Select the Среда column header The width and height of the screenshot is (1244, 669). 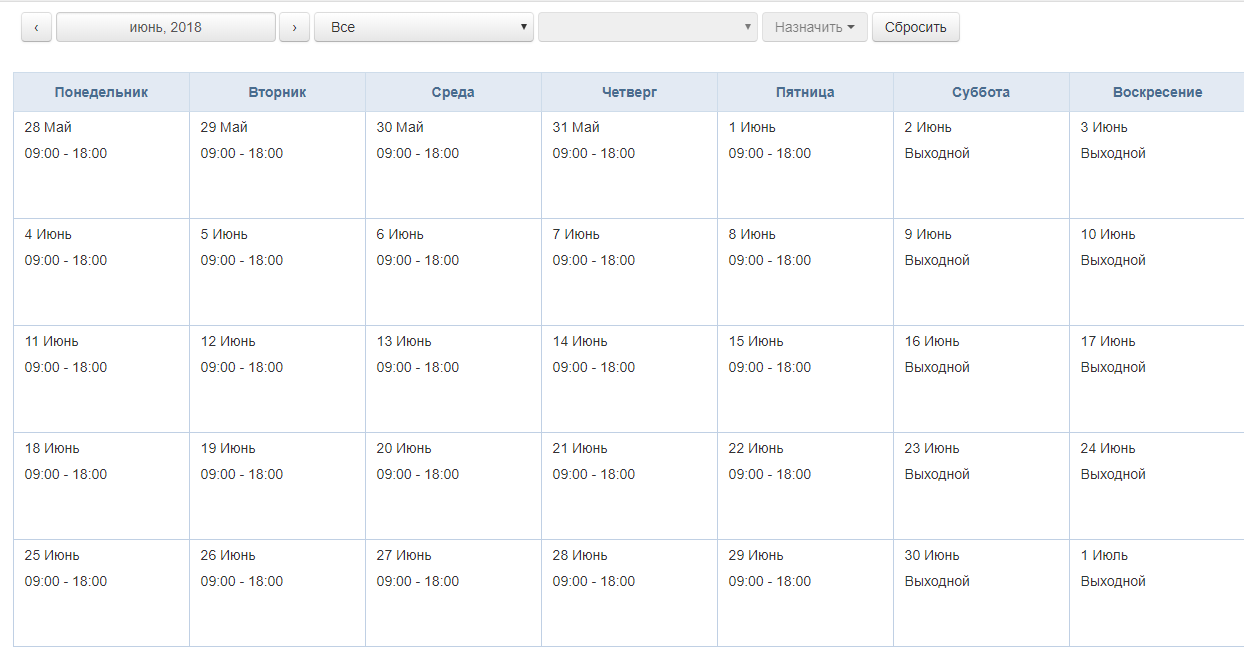point(453,92)
